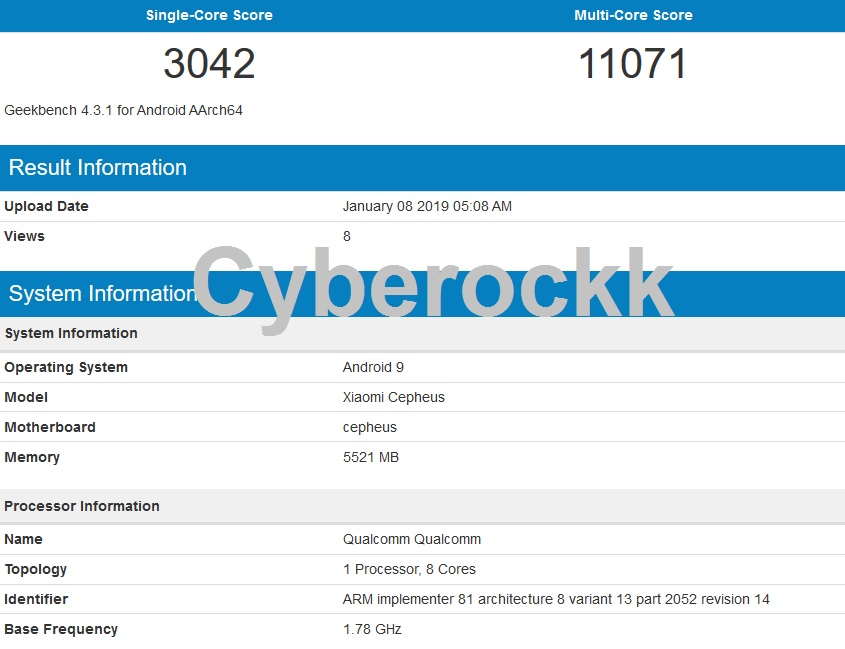Click the Base Frequency label
This screenshot has height=649, width=845.
(61, 629)
